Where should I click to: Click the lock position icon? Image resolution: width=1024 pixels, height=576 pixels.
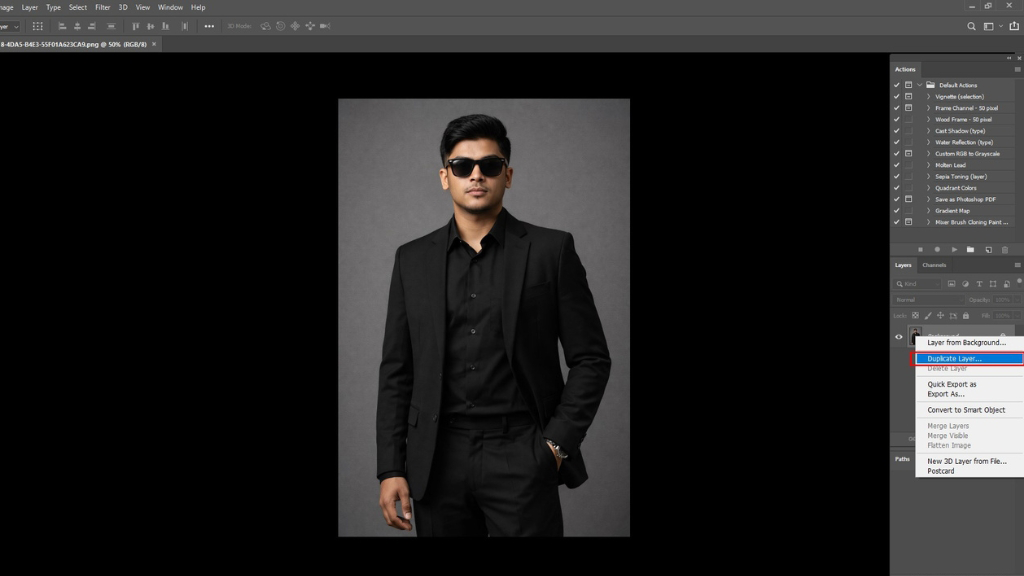click(x=940, y=315)
